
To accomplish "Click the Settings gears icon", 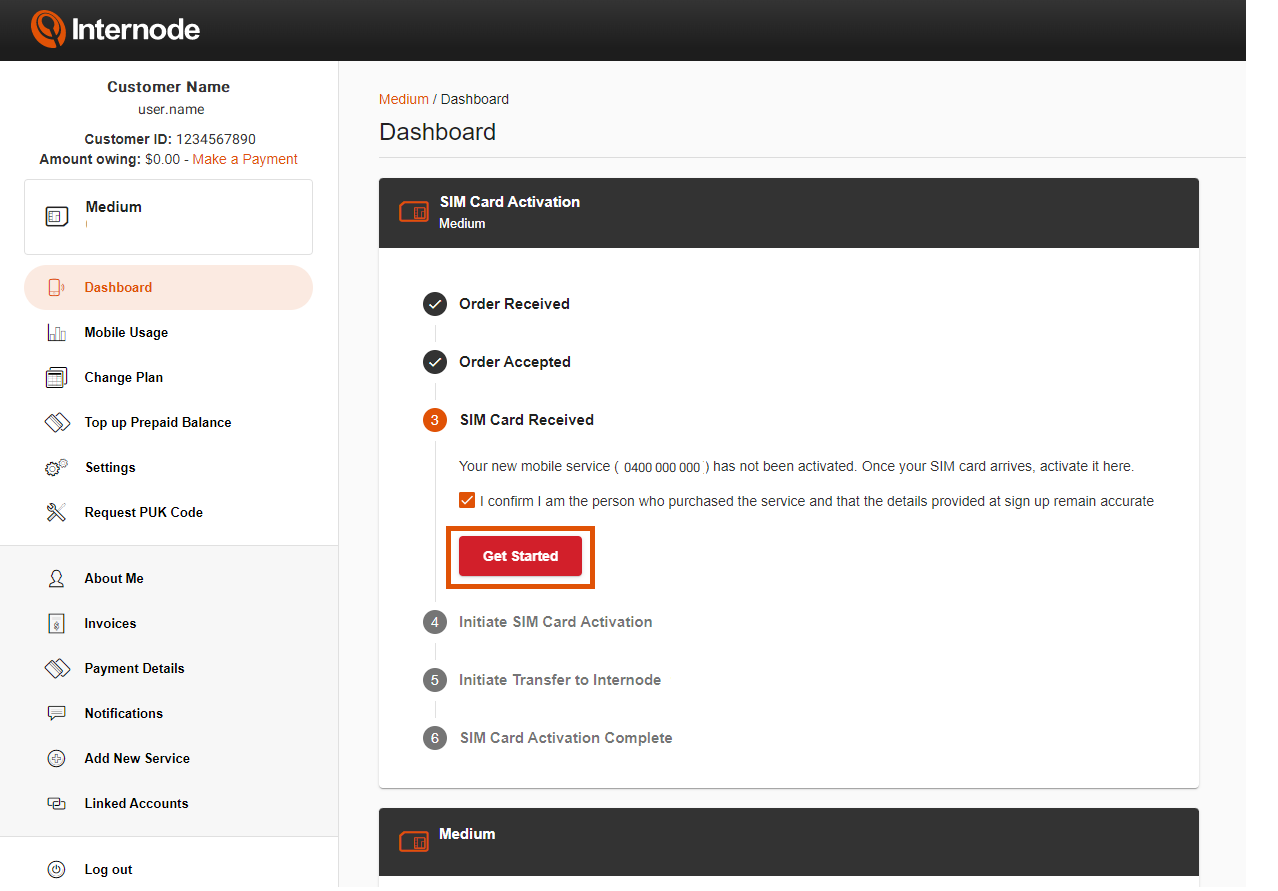I will click(56, 468).
